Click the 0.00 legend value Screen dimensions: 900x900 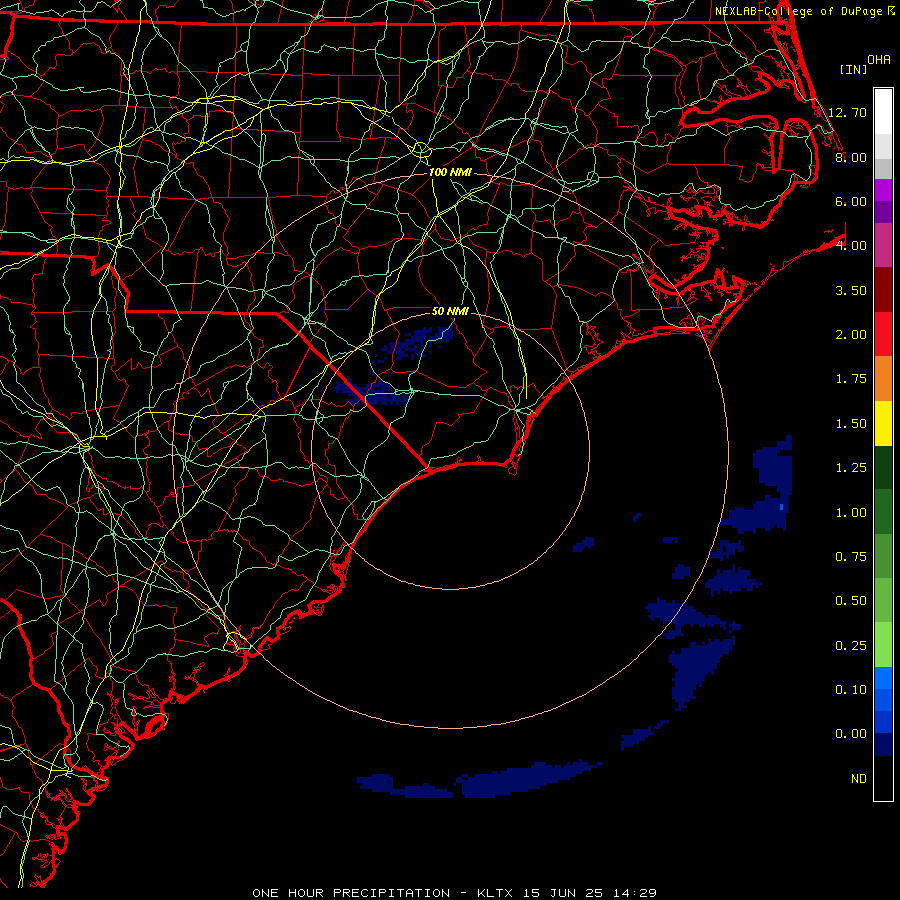click(851, 734)
